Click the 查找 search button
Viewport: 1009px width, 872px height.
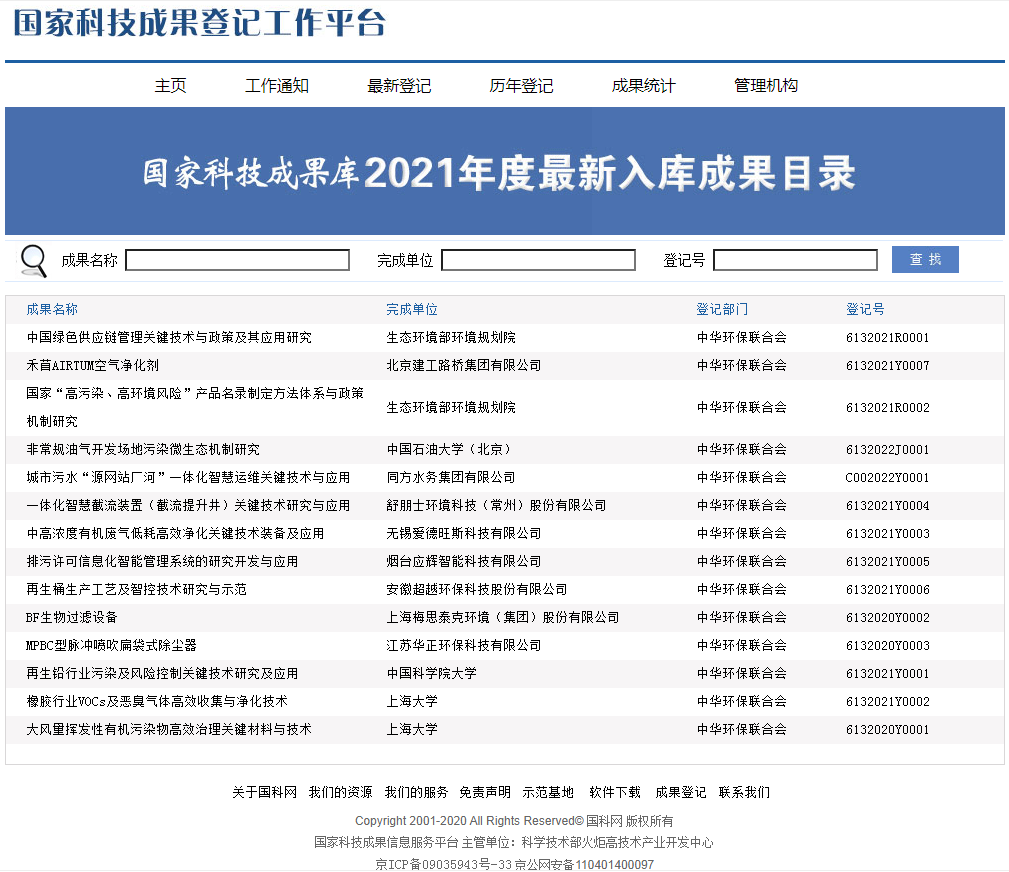click(x=924, y=260)
